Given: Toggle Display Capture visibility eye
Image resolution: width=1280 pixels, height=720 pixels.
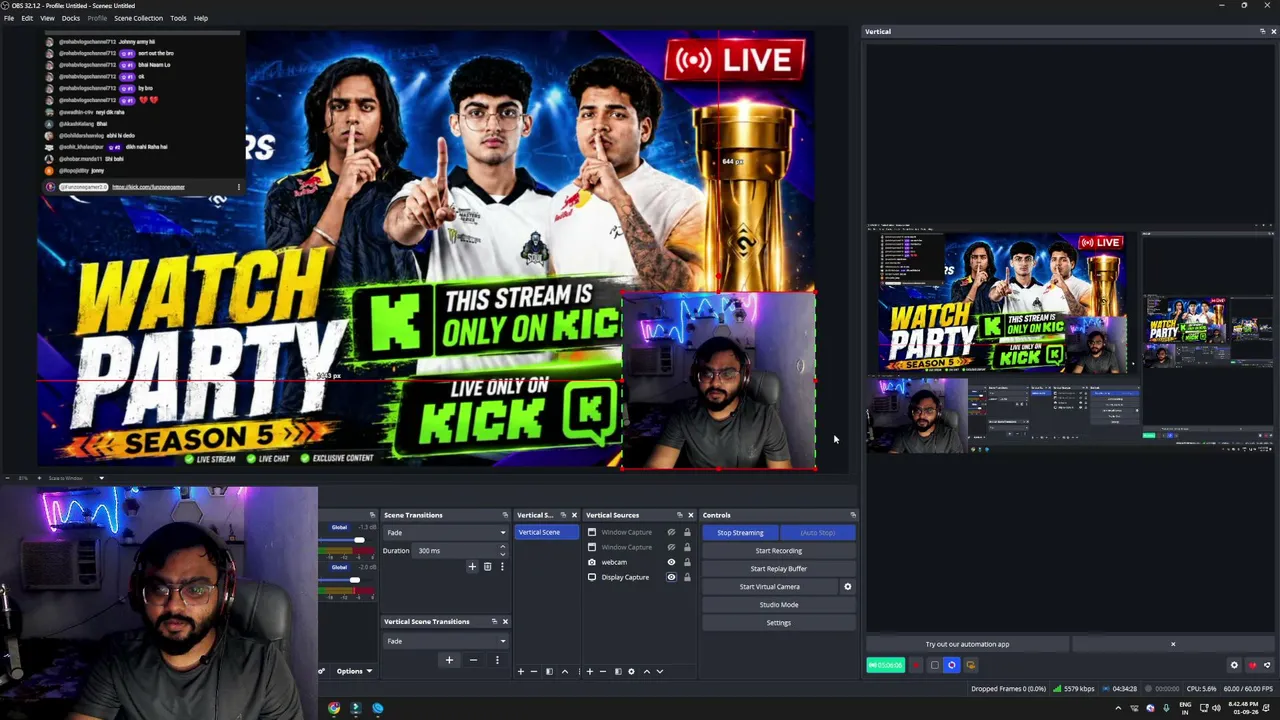Looking at the screenshot, I should click(671, 577).
